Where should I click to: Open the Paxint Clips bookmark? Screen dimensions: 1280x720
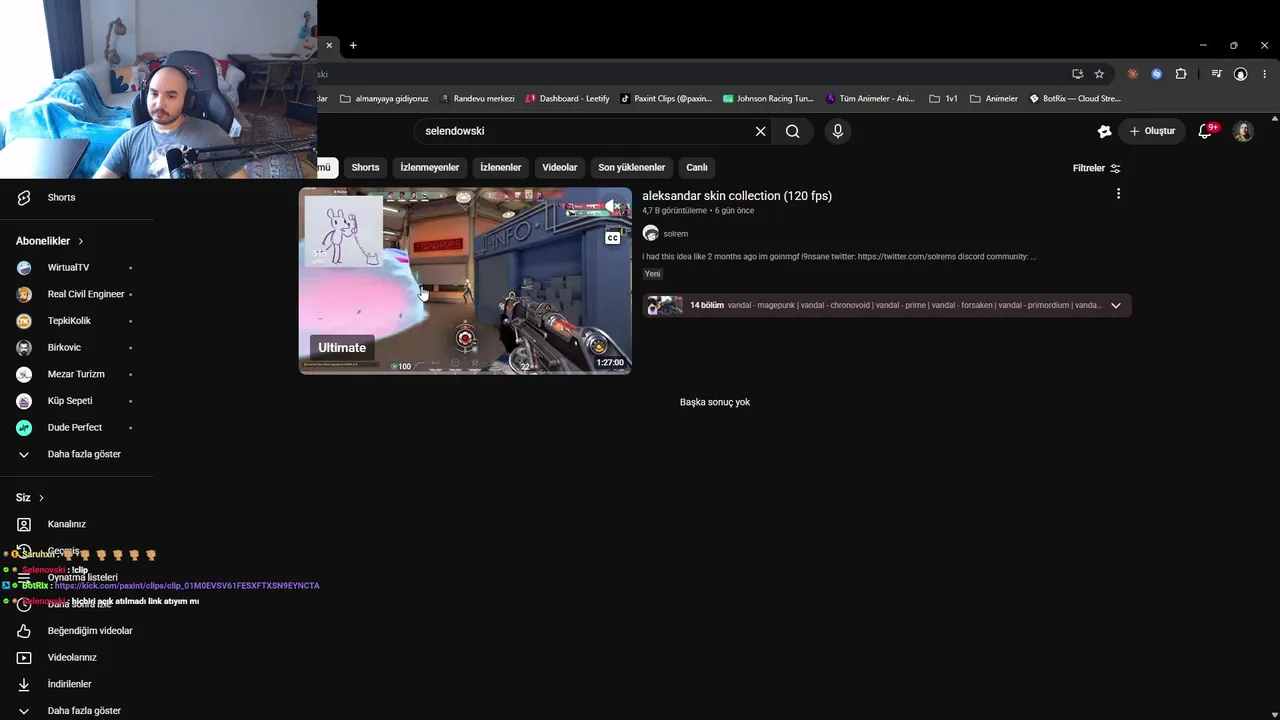666,99
